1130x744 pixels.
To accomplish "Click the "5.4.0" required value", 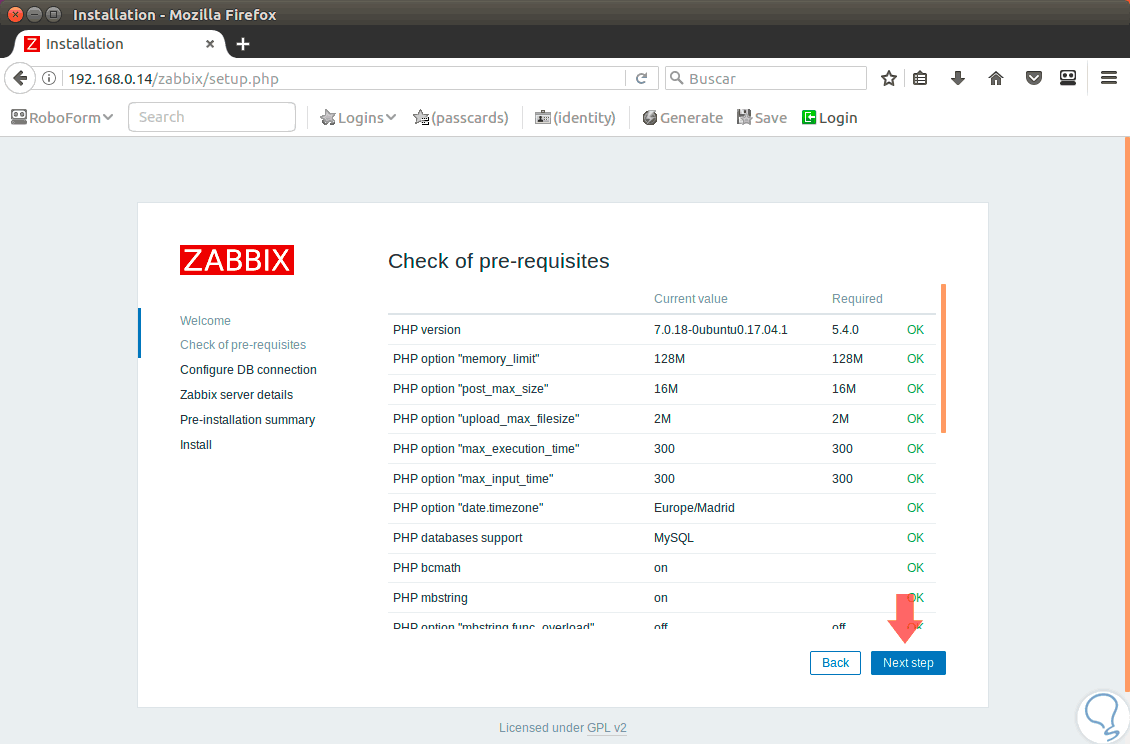I will [845, 329].
